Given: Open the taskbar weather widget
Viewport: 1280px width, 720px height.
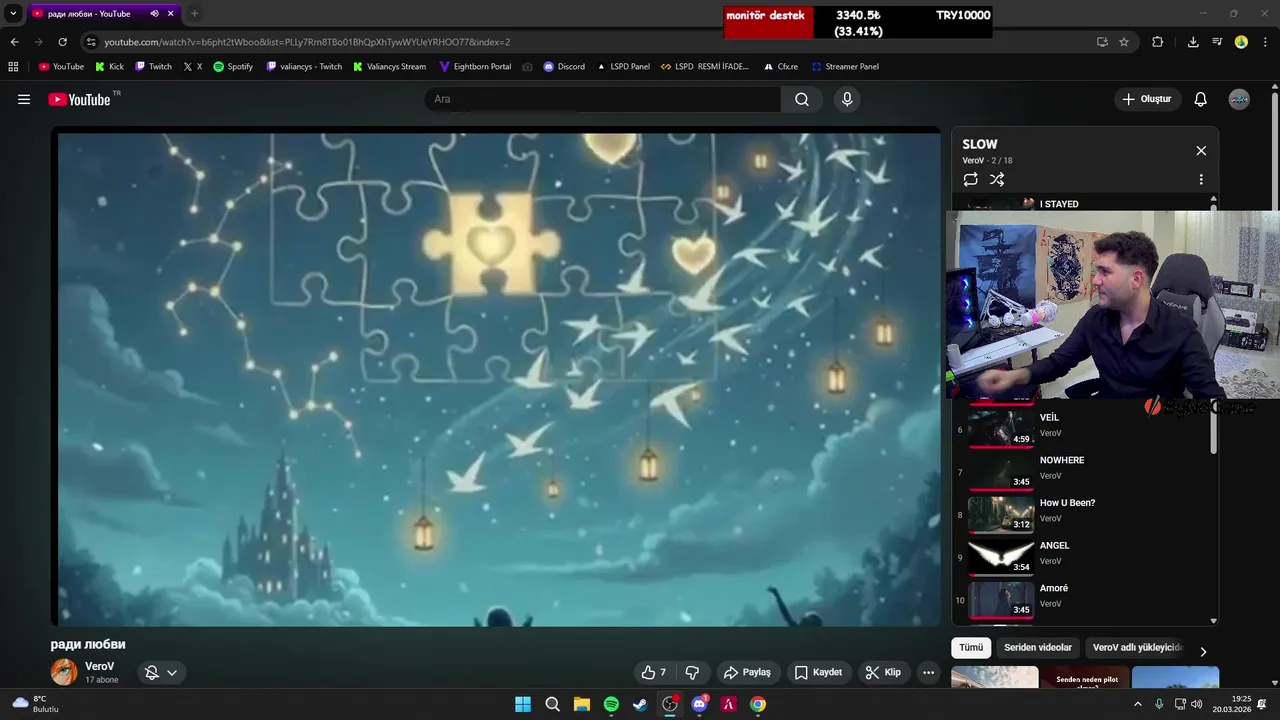Looking at the screenshot, I should 36,704.
